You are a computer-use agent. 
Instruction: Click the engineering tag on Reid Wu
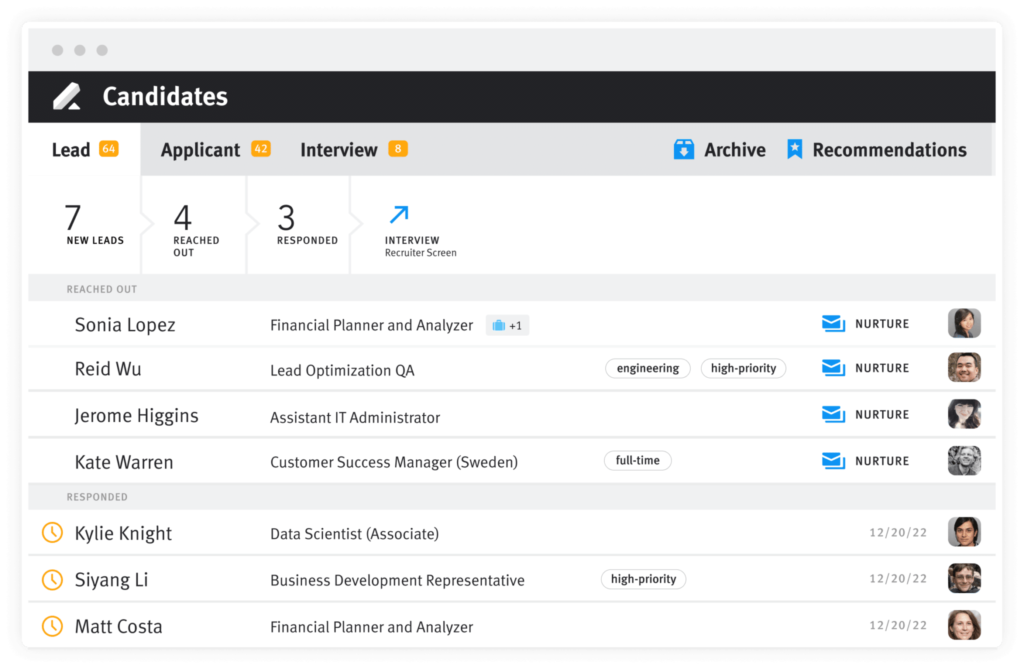click(648, 368)
